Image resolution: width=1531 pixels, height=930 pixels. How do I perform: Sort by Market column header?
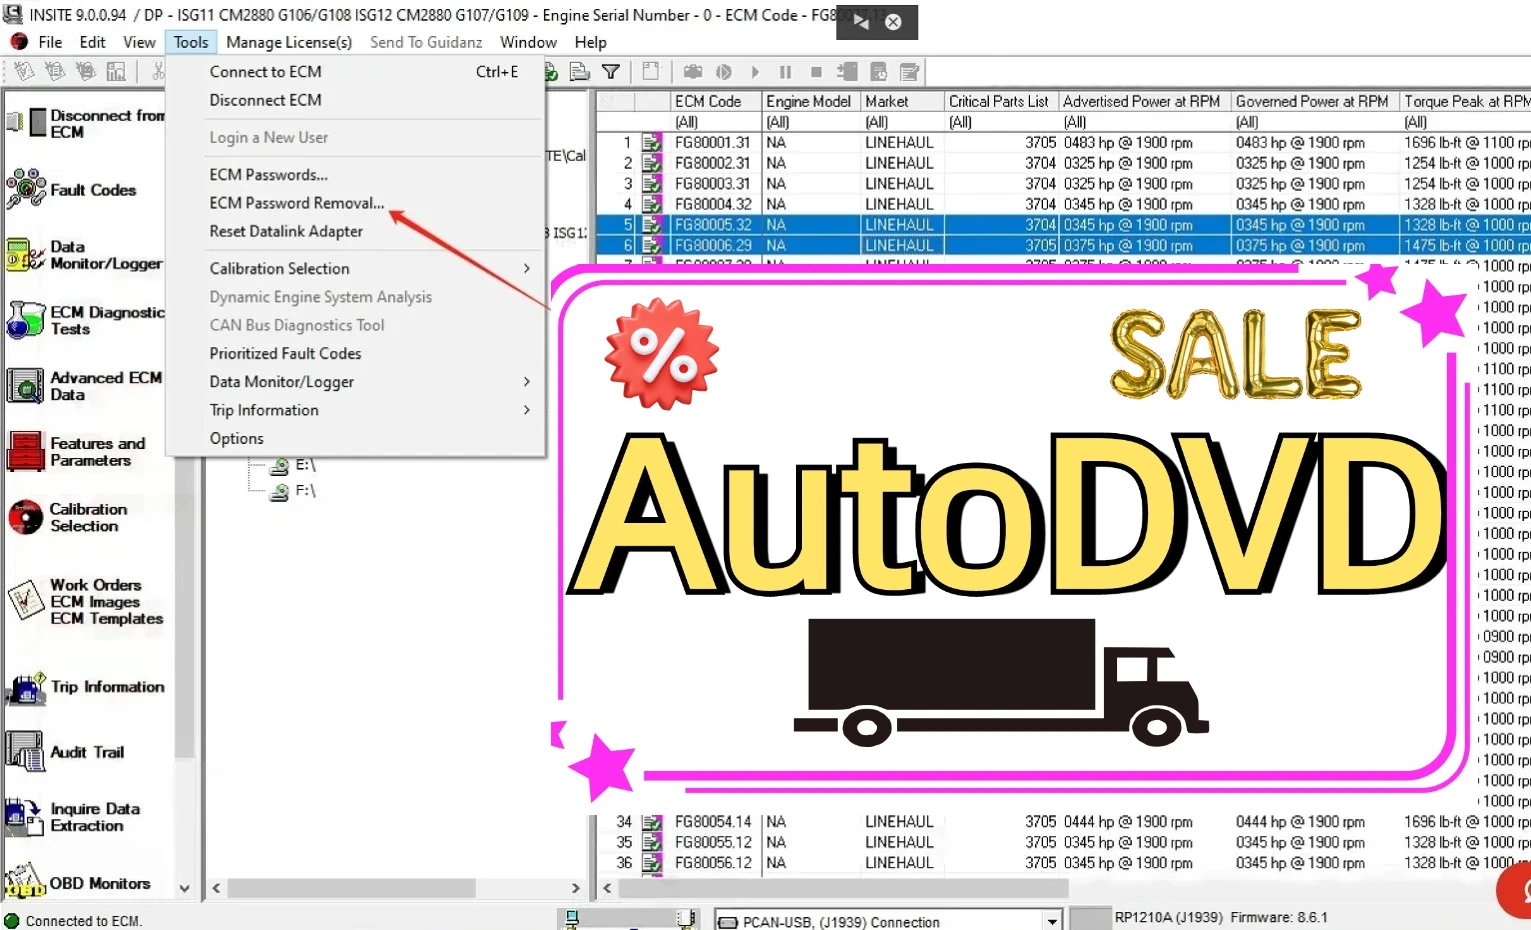(x=902, y=101)
